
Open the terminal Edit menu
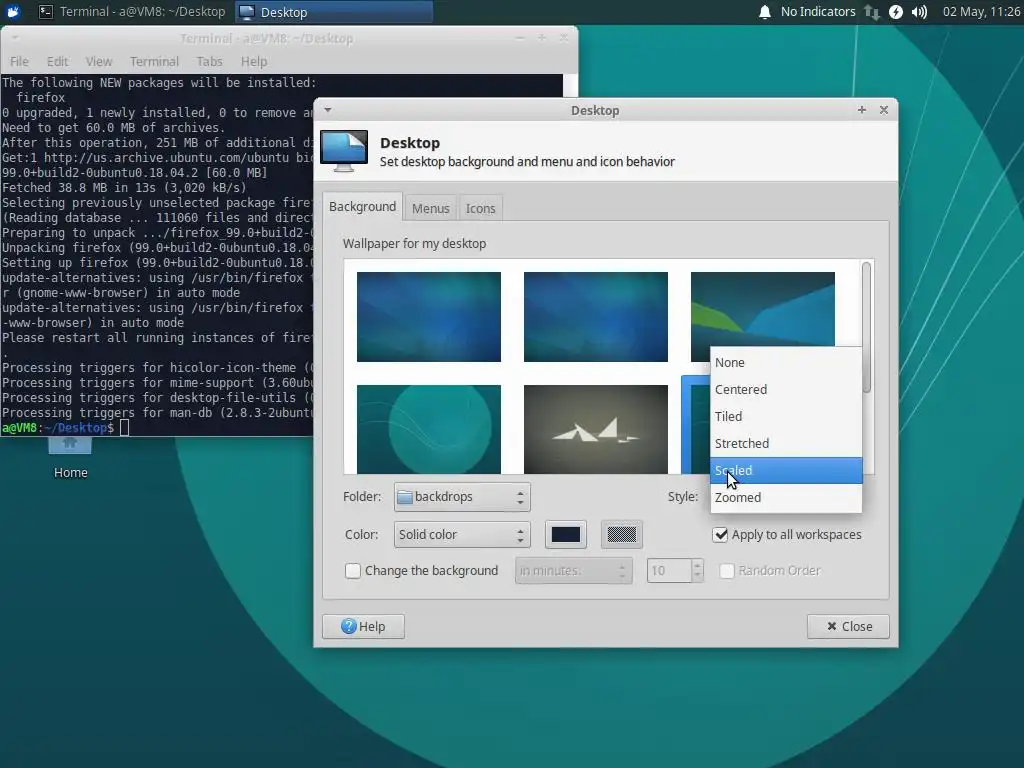[x=57, y=61]
